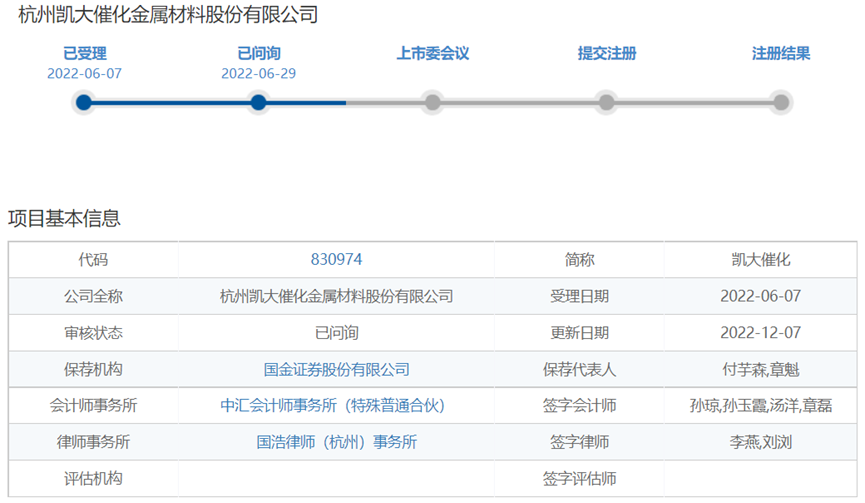Click the 评估机构 label cell
This screenshot has width=865, height=503.
tap(93, 478)
